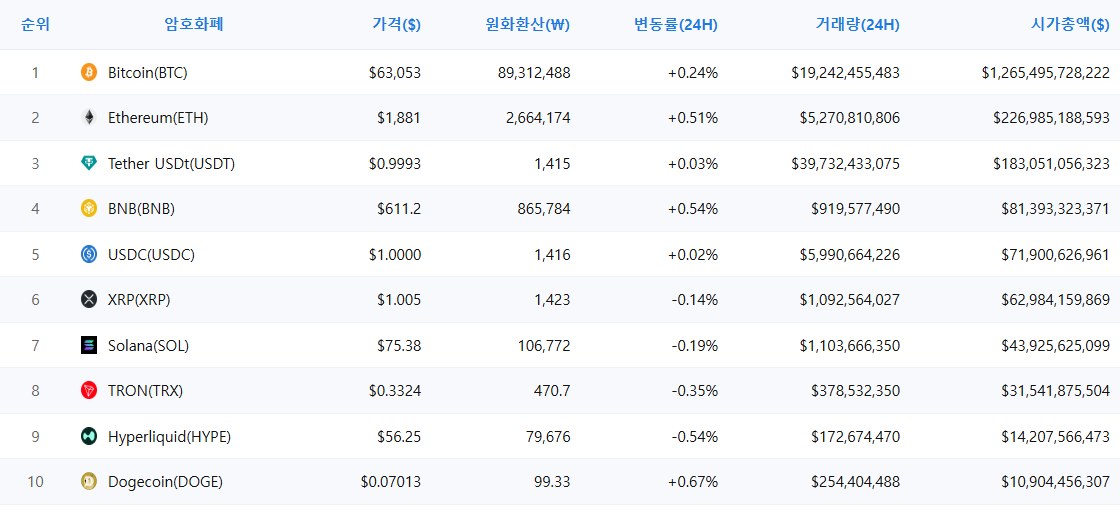Select BNB's +0.54% change
This screenshot has height=514, width=1120.
click(x=693, y=208)
